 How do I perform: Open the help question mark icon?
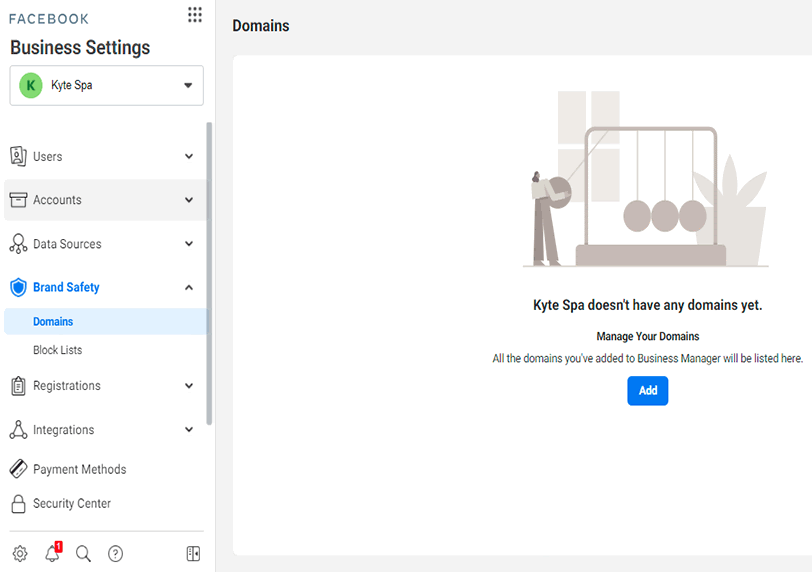coord(115,553)
